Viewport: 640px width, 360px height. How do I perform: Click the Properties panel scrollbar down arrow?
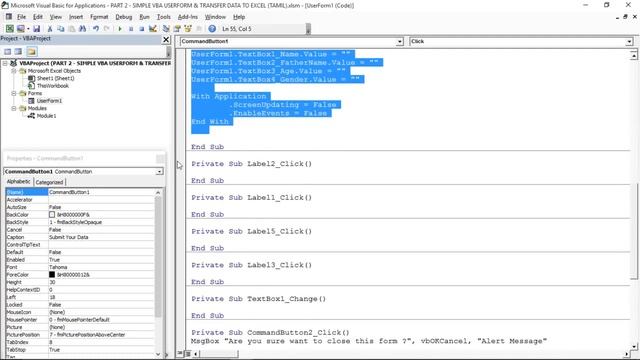[158, 354]
